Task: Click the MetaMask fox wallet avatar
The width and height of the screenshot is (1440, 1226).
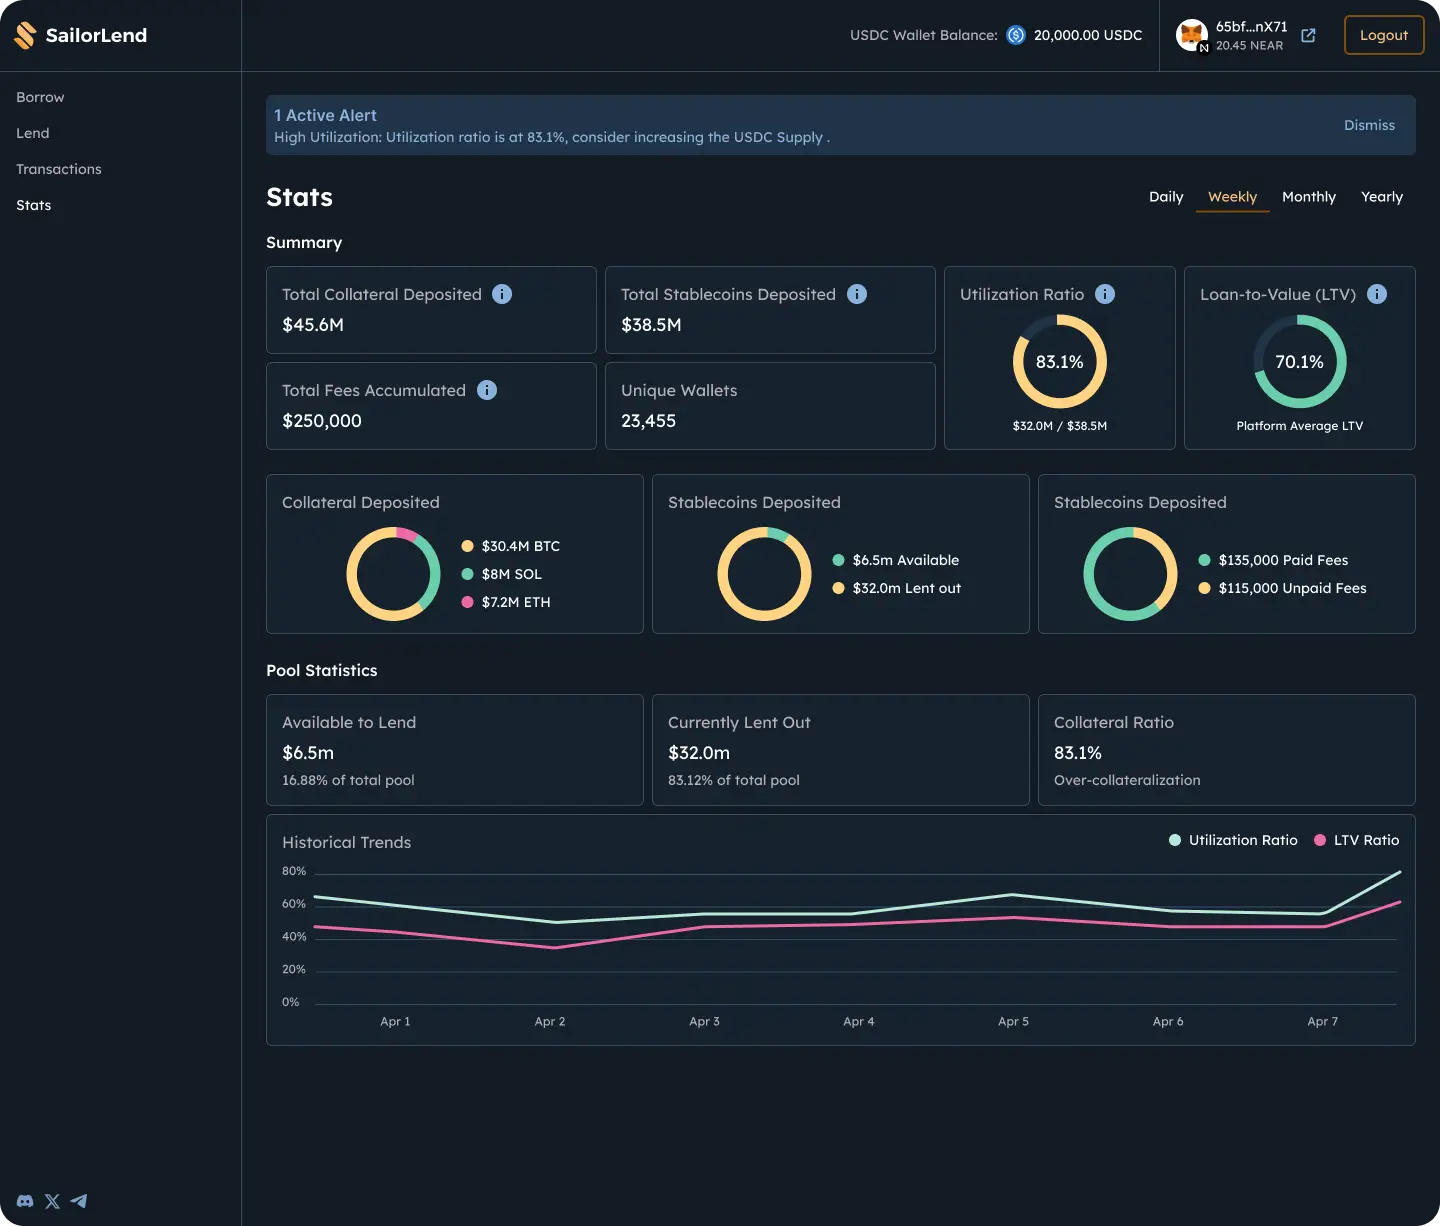Action: (1191, 35)
